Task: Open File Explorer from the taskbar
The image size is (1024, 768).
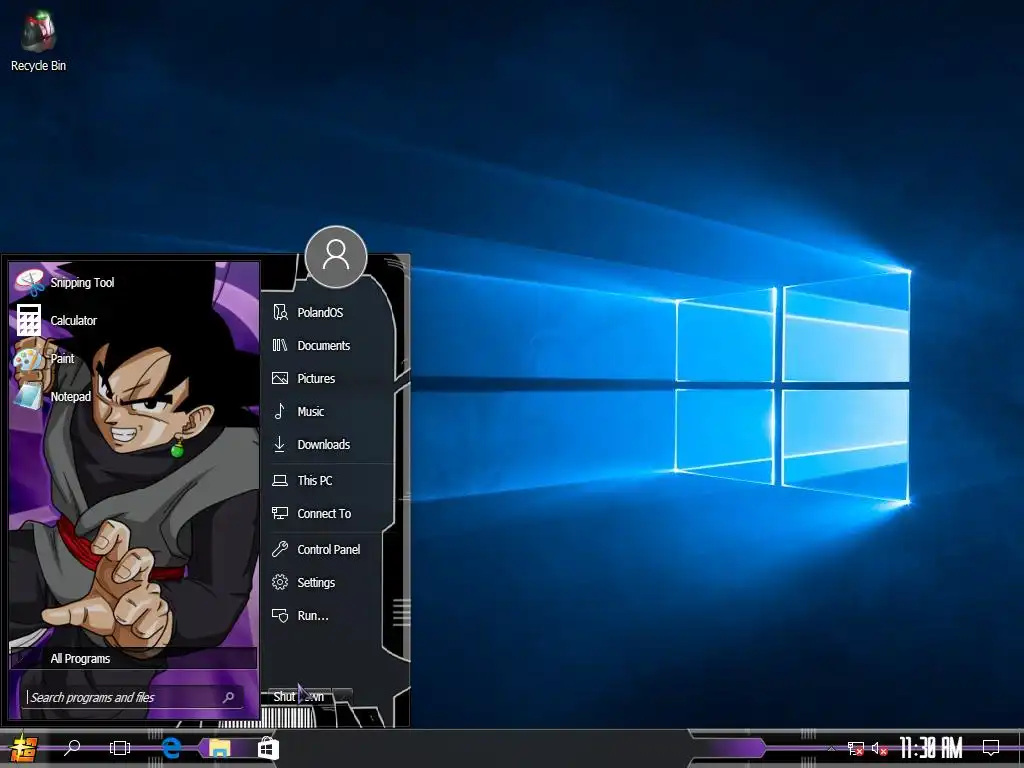Action: [219, 748]
